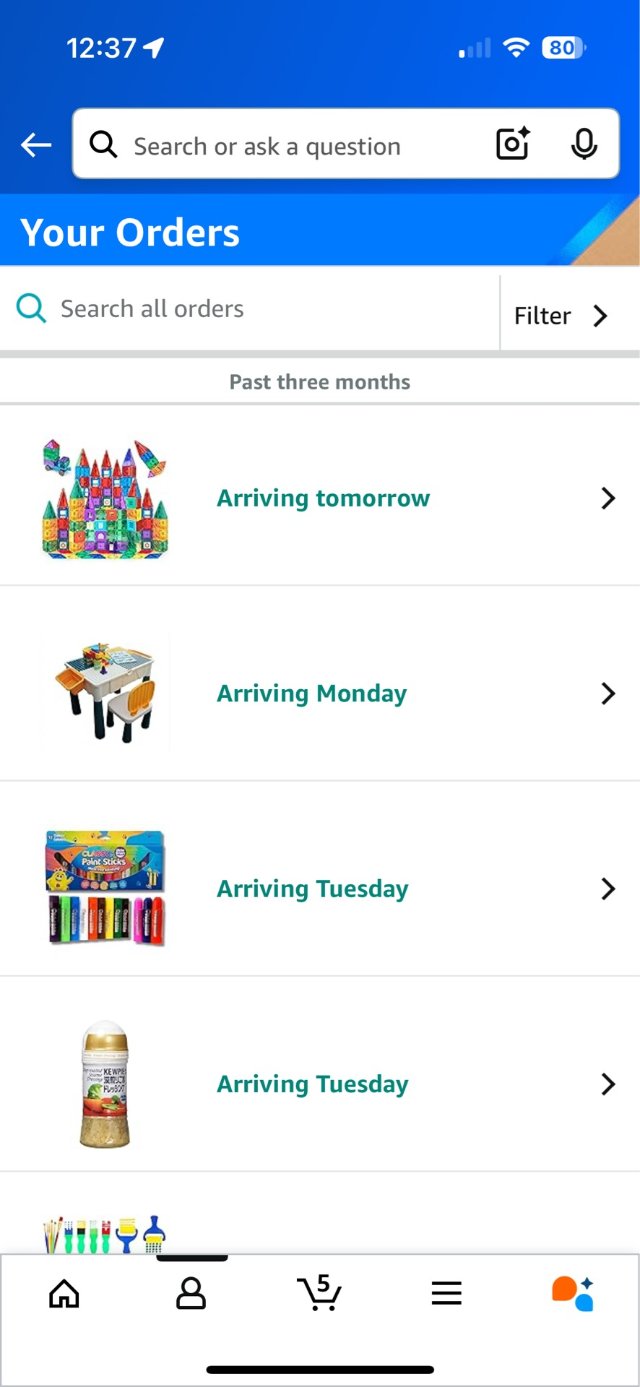The width and height of the screenshot is (640, 1387).
Task: Go to Home tab in bottom bar
Action: [64, 1294]
